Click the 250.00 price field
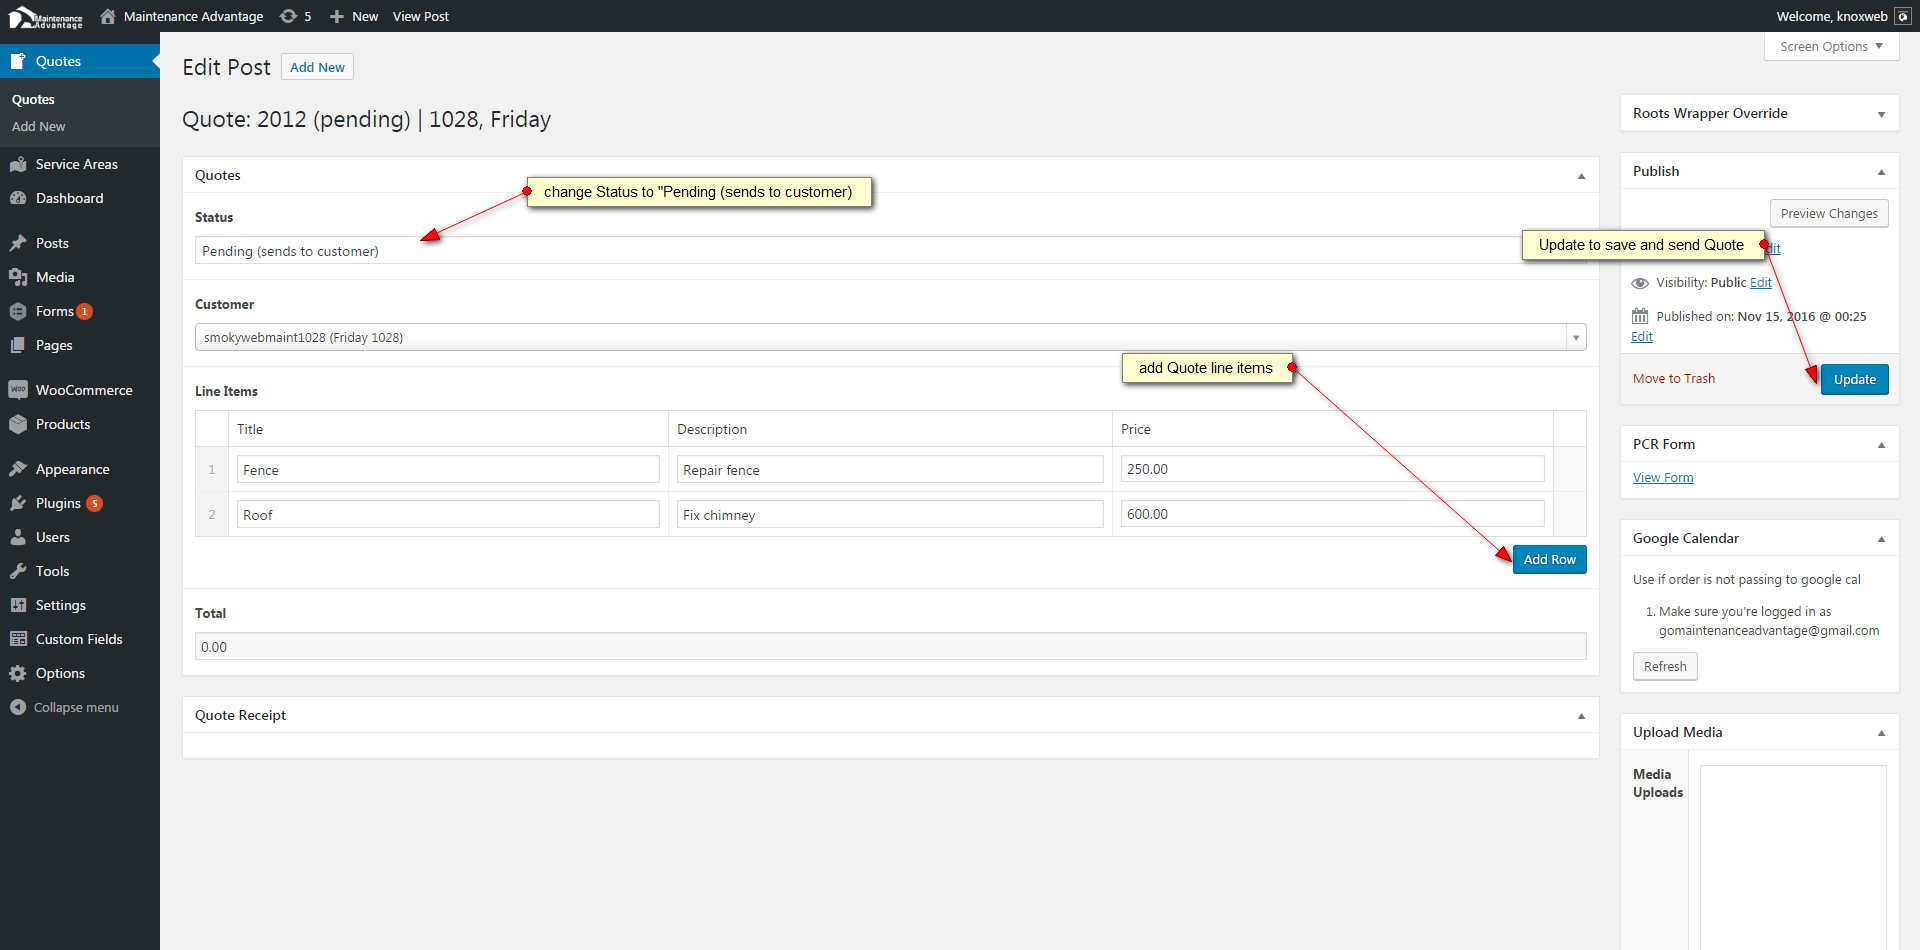The image size is (1920, 950). 1333,470
